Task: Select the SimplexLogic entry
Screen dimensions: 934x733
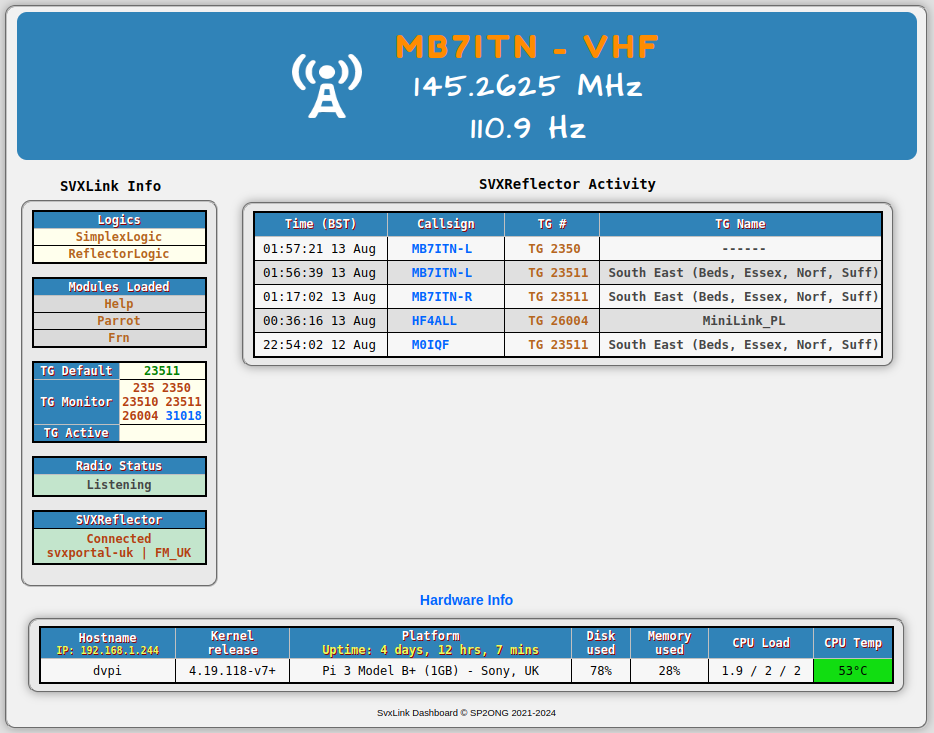Action: (x=119, y=238)
